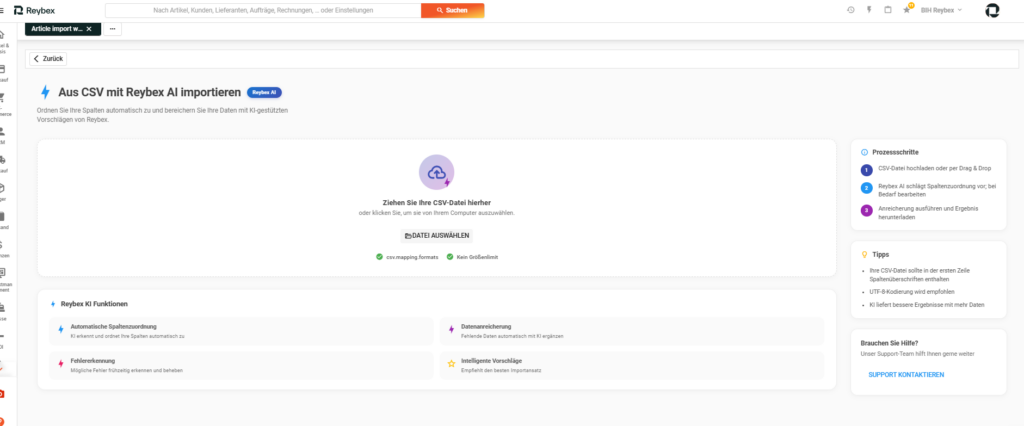Toggle the hamburger menu icon
1024x426 pixels.
pyautogui.click(x=2, y=10)
